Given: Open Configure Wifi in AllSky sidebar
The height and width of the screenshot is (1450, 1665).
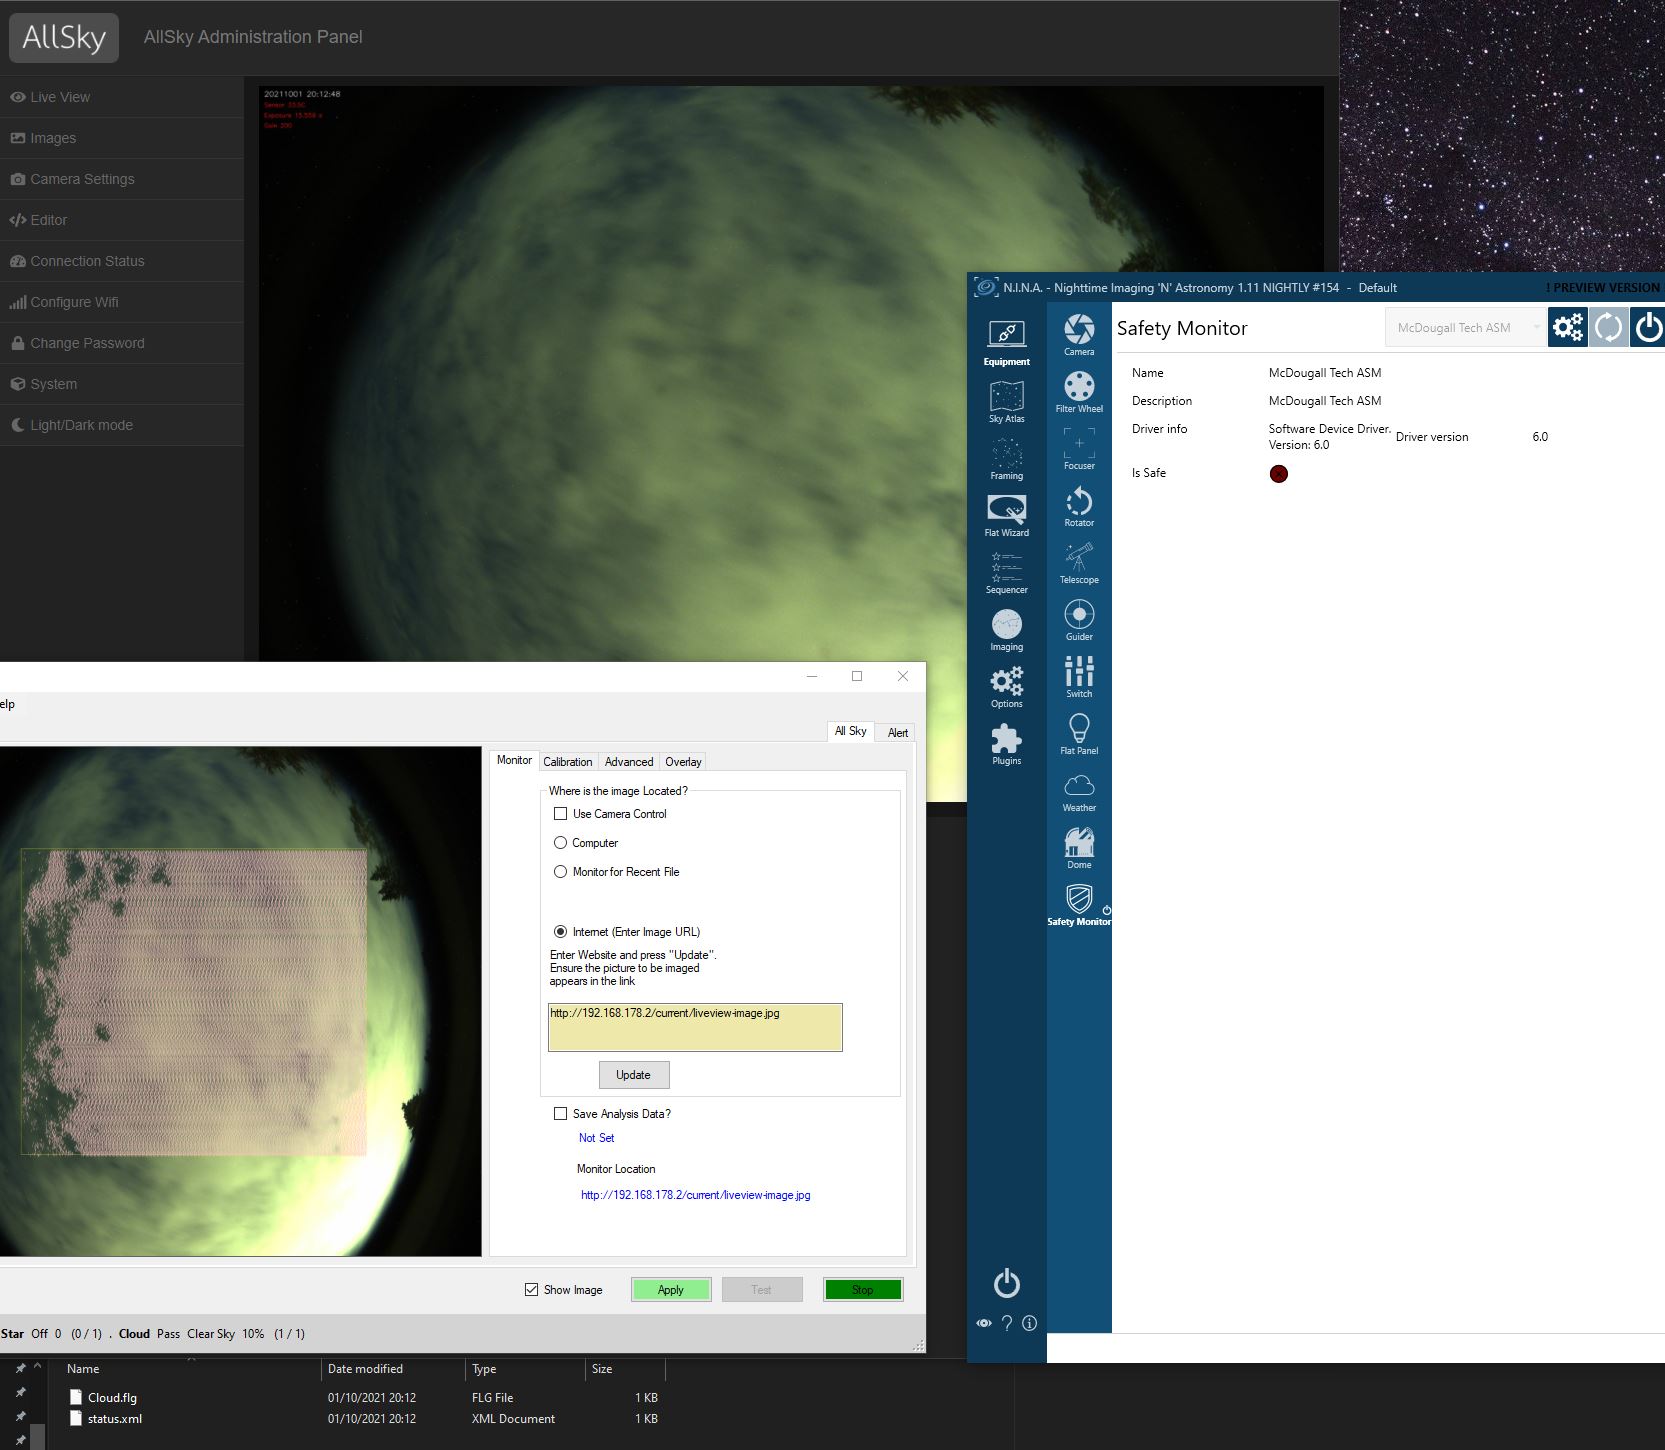Looking at the screenshot, I should pos(122,302).
